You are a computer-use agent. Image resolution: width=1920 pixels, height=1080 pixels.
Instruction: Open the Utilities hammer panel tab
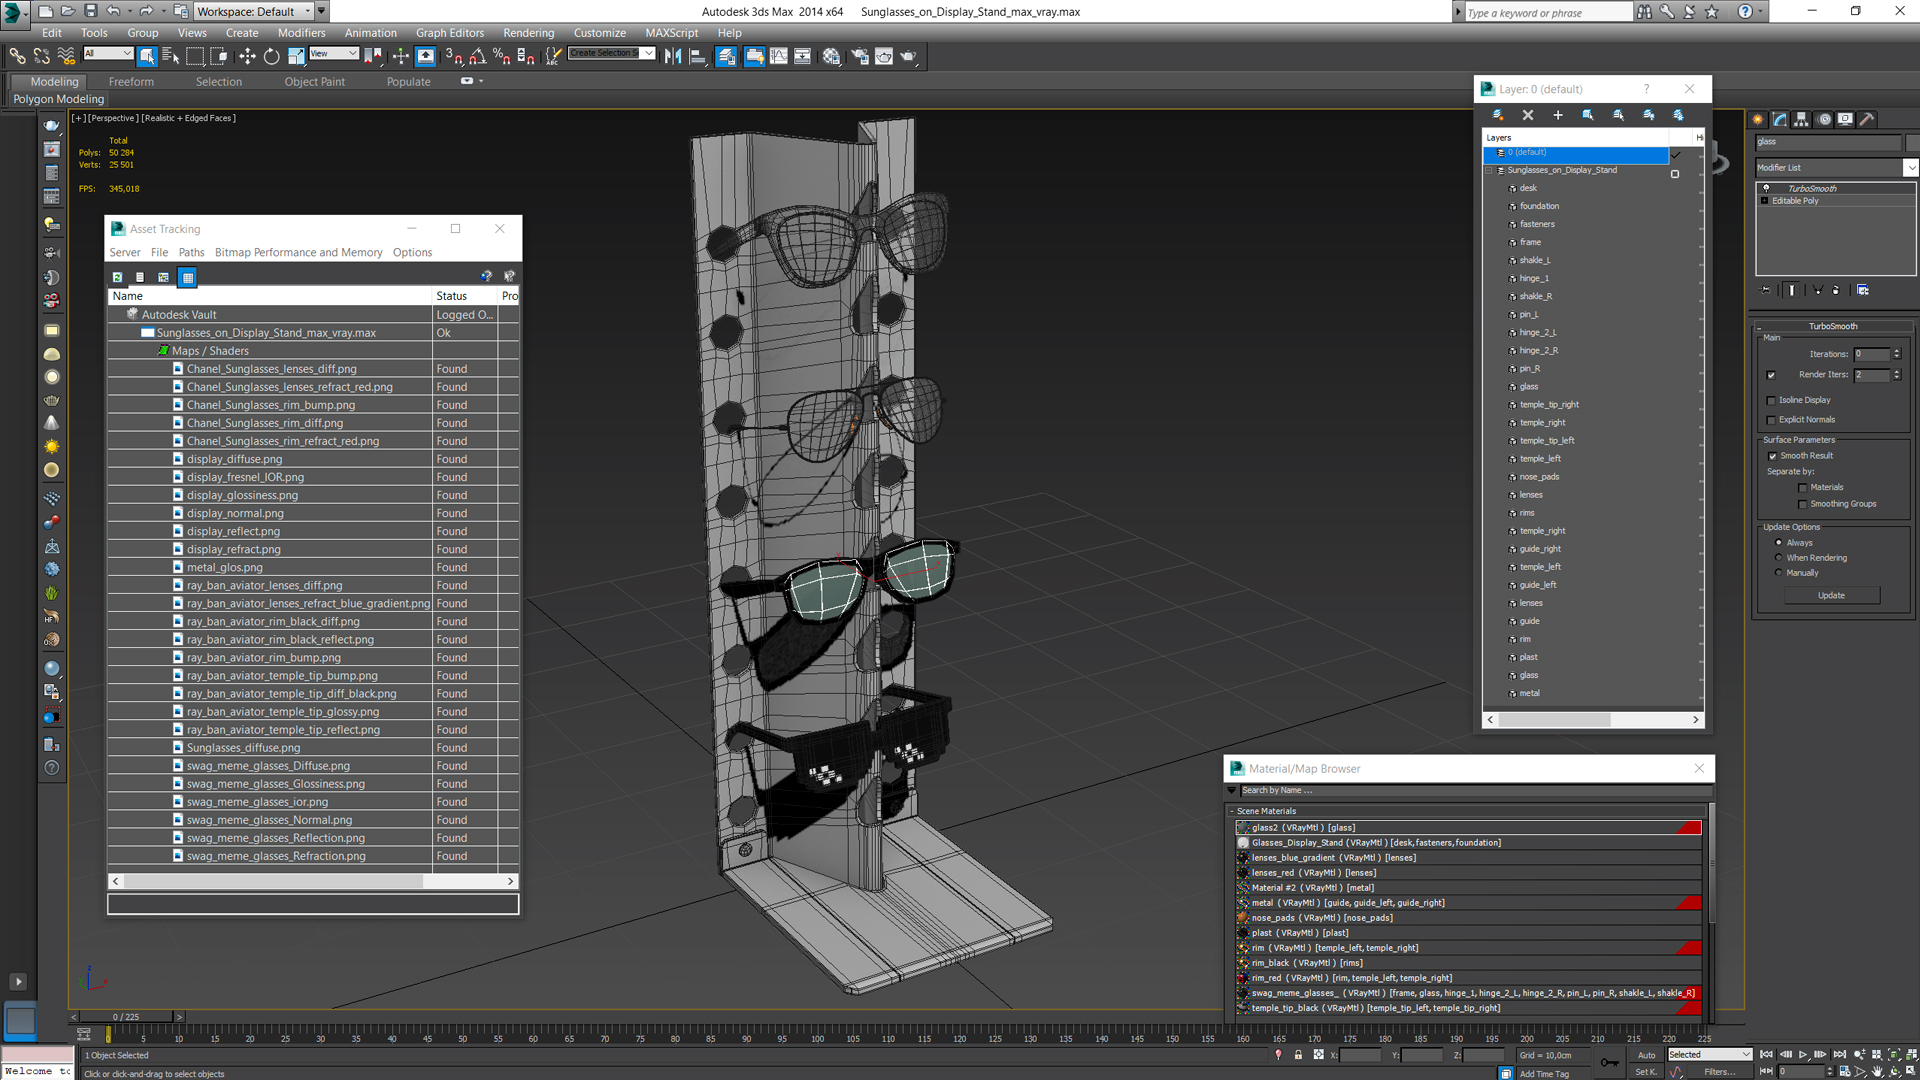point(1866,119)
